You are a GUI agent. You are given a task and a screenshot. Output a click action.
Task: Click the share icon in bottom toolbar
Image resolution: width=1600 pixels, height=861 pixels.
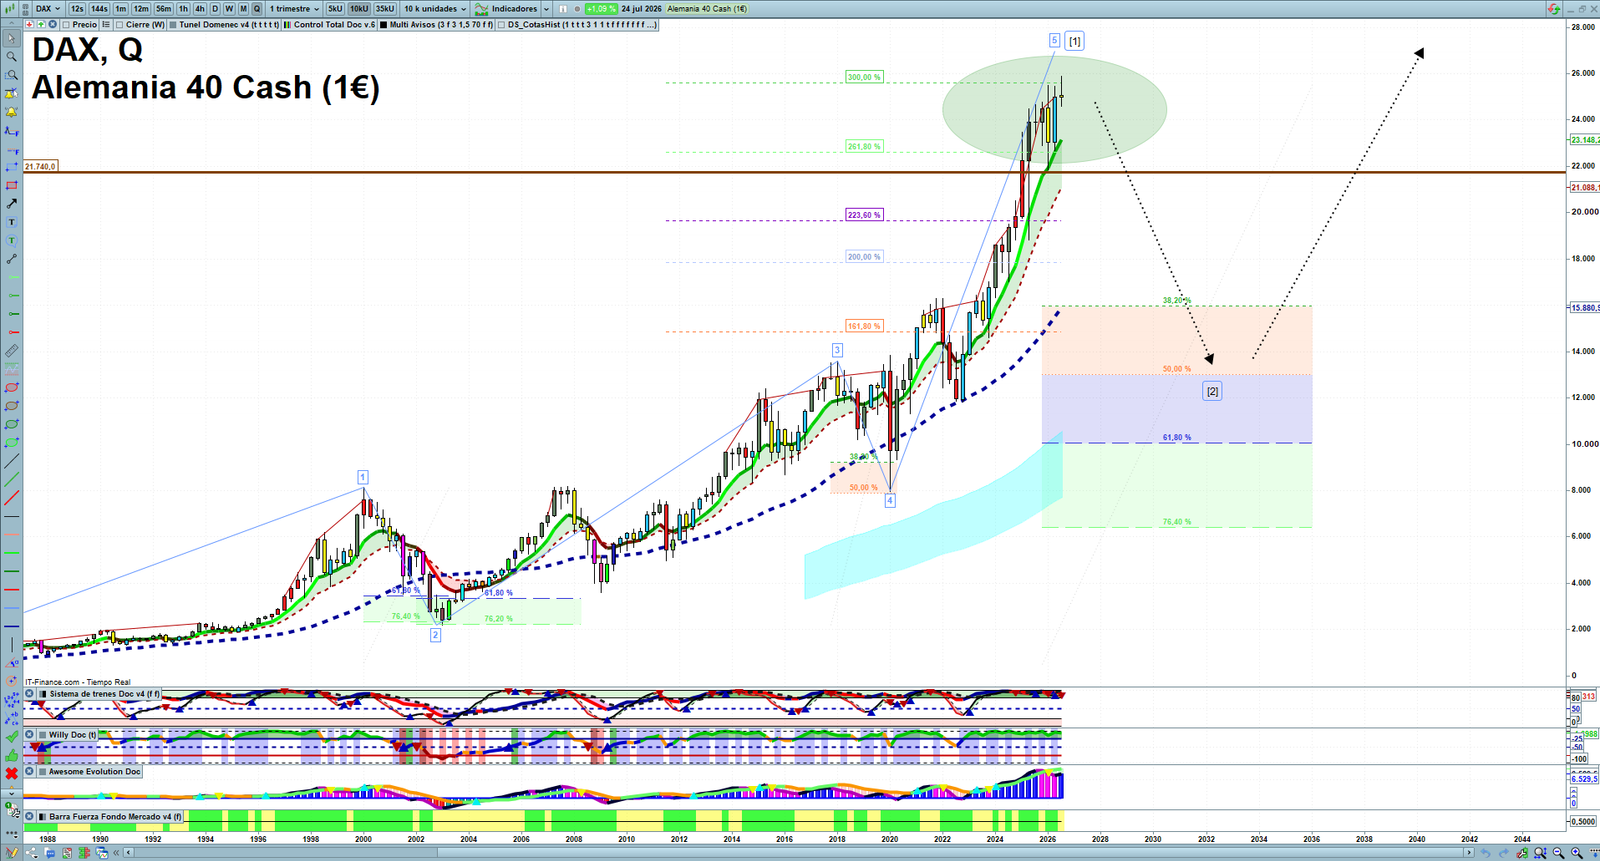click(31, 853)
